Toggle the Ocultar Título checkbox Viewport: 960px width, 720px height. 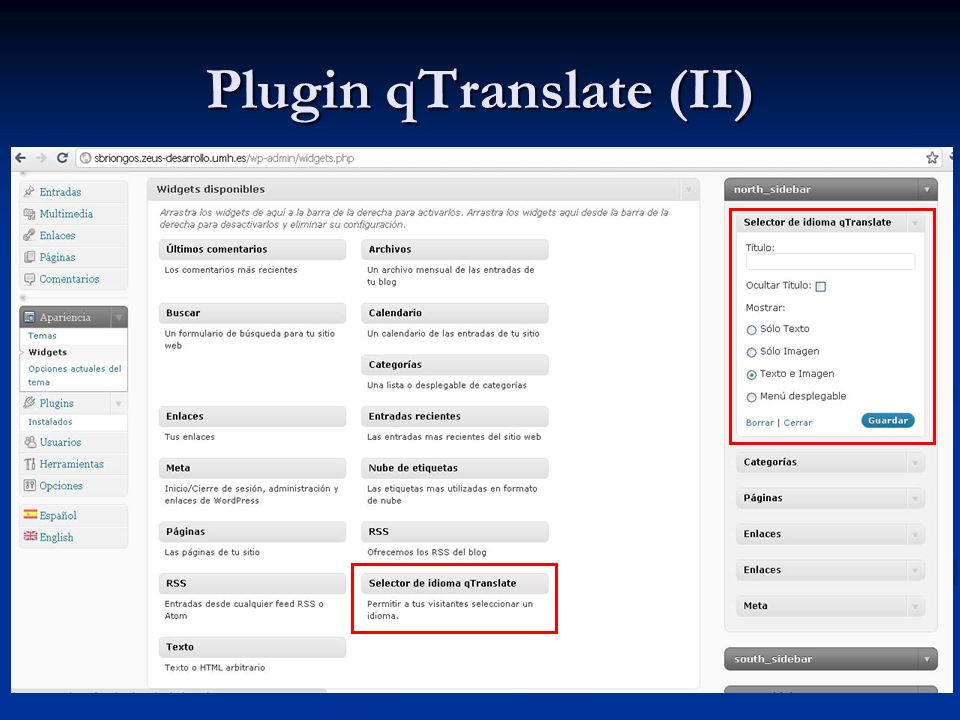(821, 287)
